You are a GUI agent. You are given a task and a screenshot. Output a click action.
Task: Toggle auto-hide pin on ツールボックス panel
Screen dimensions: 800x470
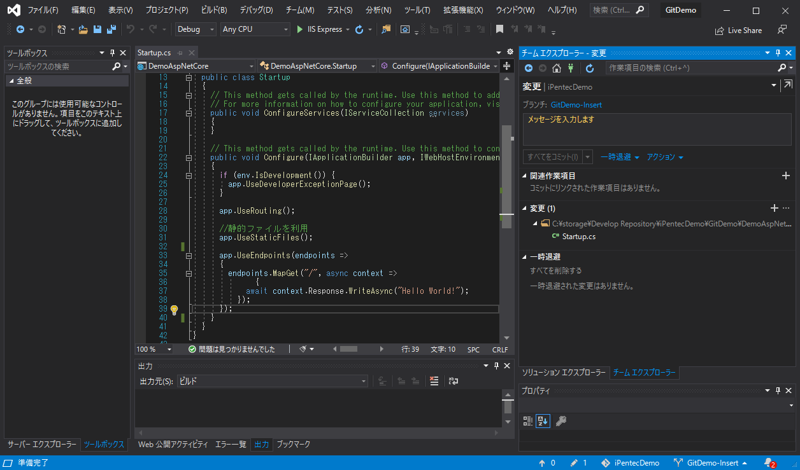[112, 53]
